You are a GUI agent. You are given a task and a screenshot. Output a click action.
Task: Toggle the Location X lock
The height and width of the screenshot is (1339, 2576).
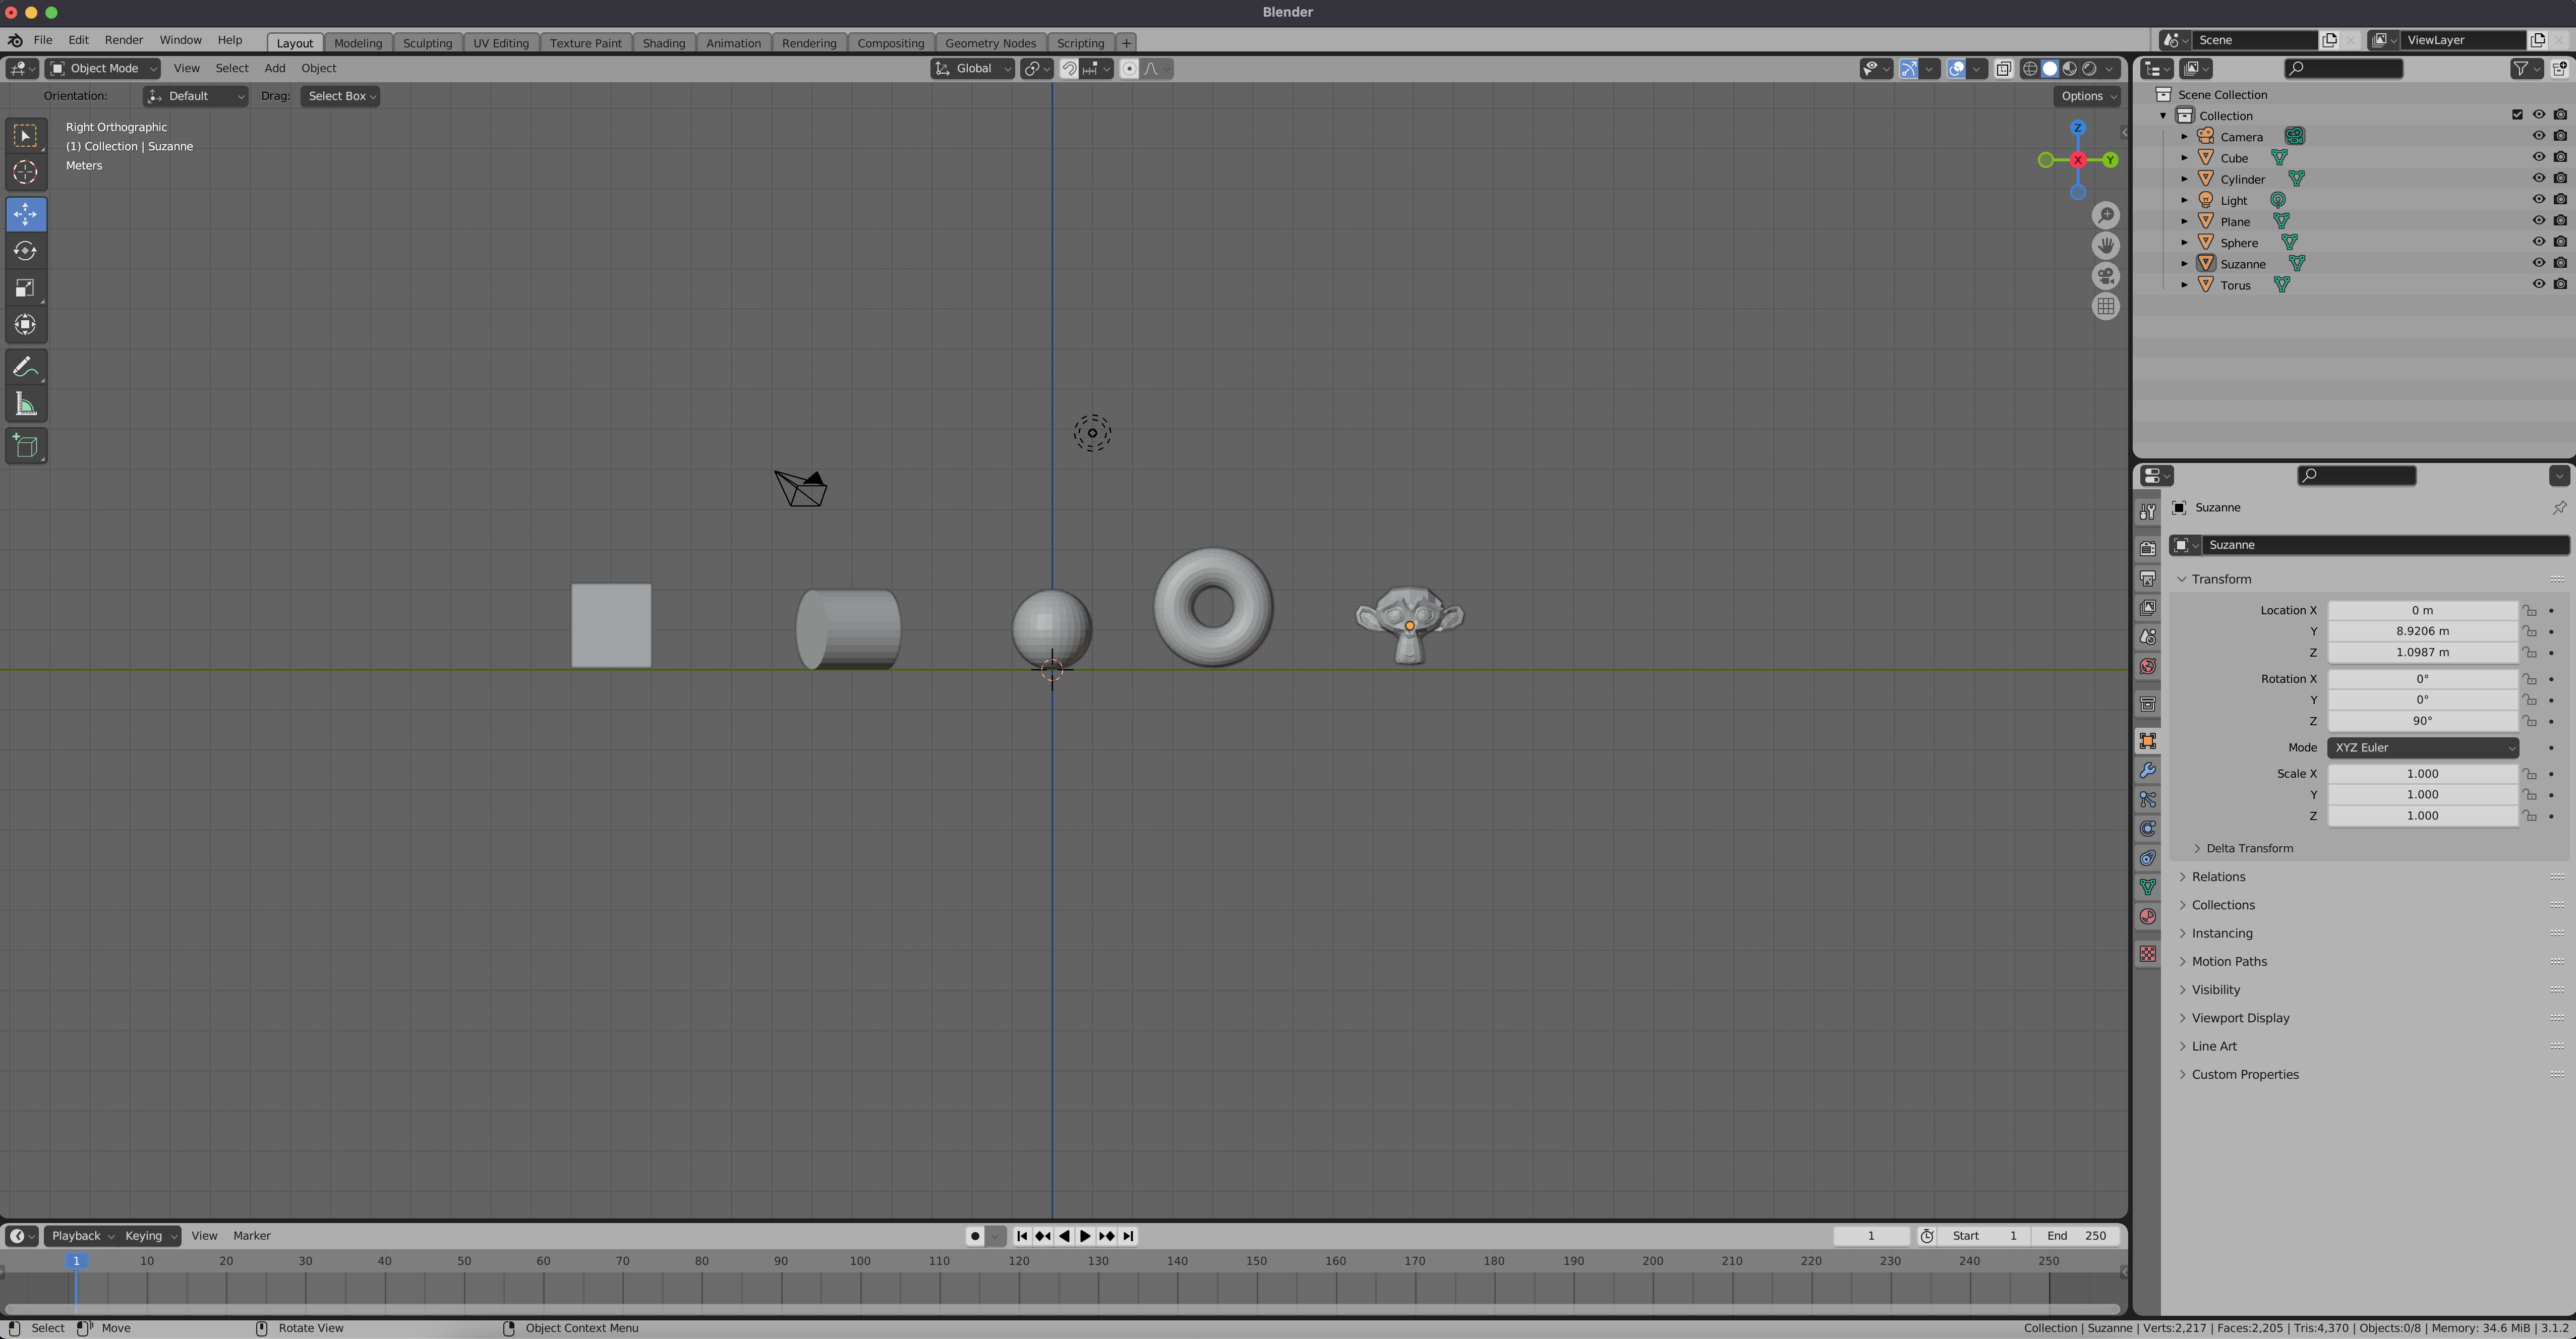coord(2529,610)
